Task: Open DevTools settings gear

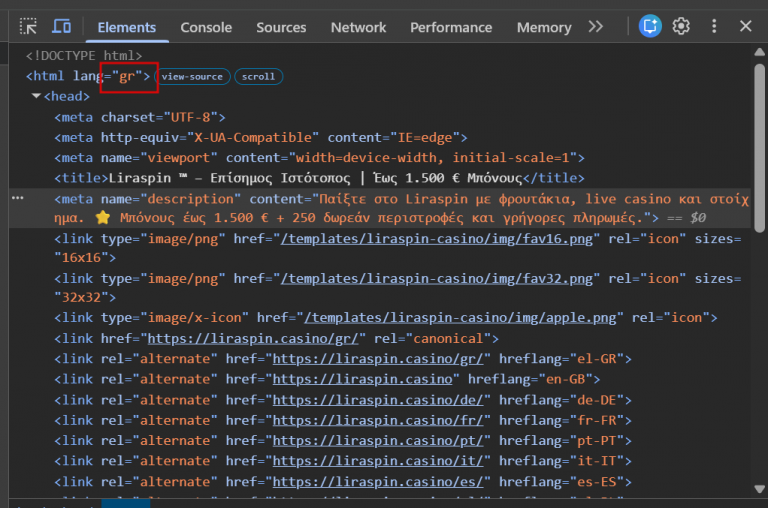Action: [681, 26]
